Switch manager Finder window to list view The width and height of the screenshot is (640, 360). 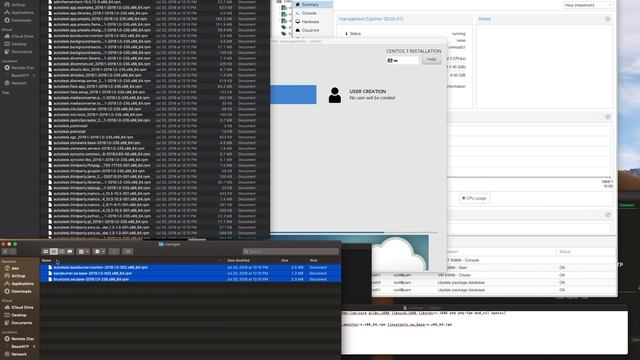[53, 252]
